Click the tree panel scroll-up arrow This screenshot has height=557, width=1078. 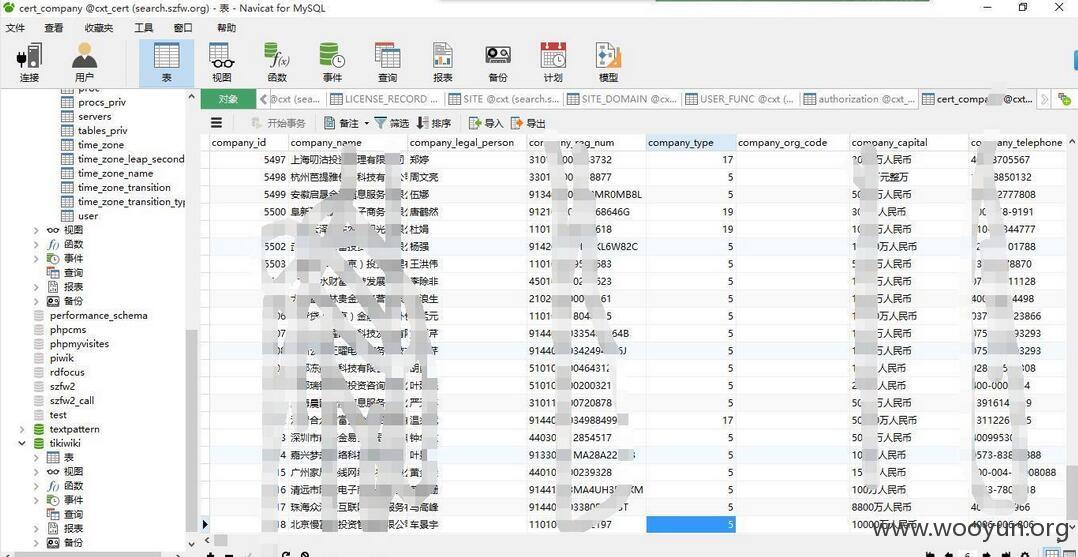(x=192, y=96)
